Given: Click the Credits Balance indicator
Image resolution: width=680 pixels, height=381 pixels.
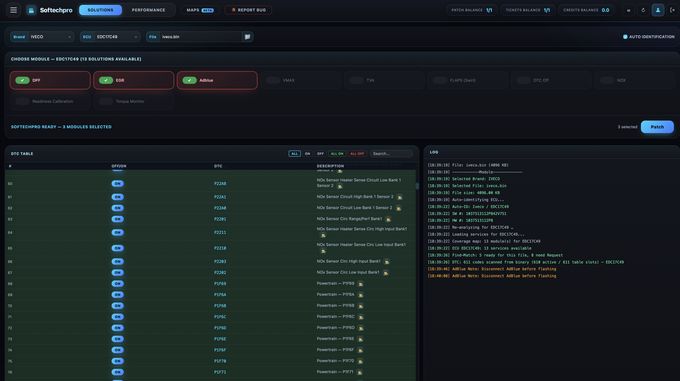Looking at the screenshot, I should (x=586, y=10).
